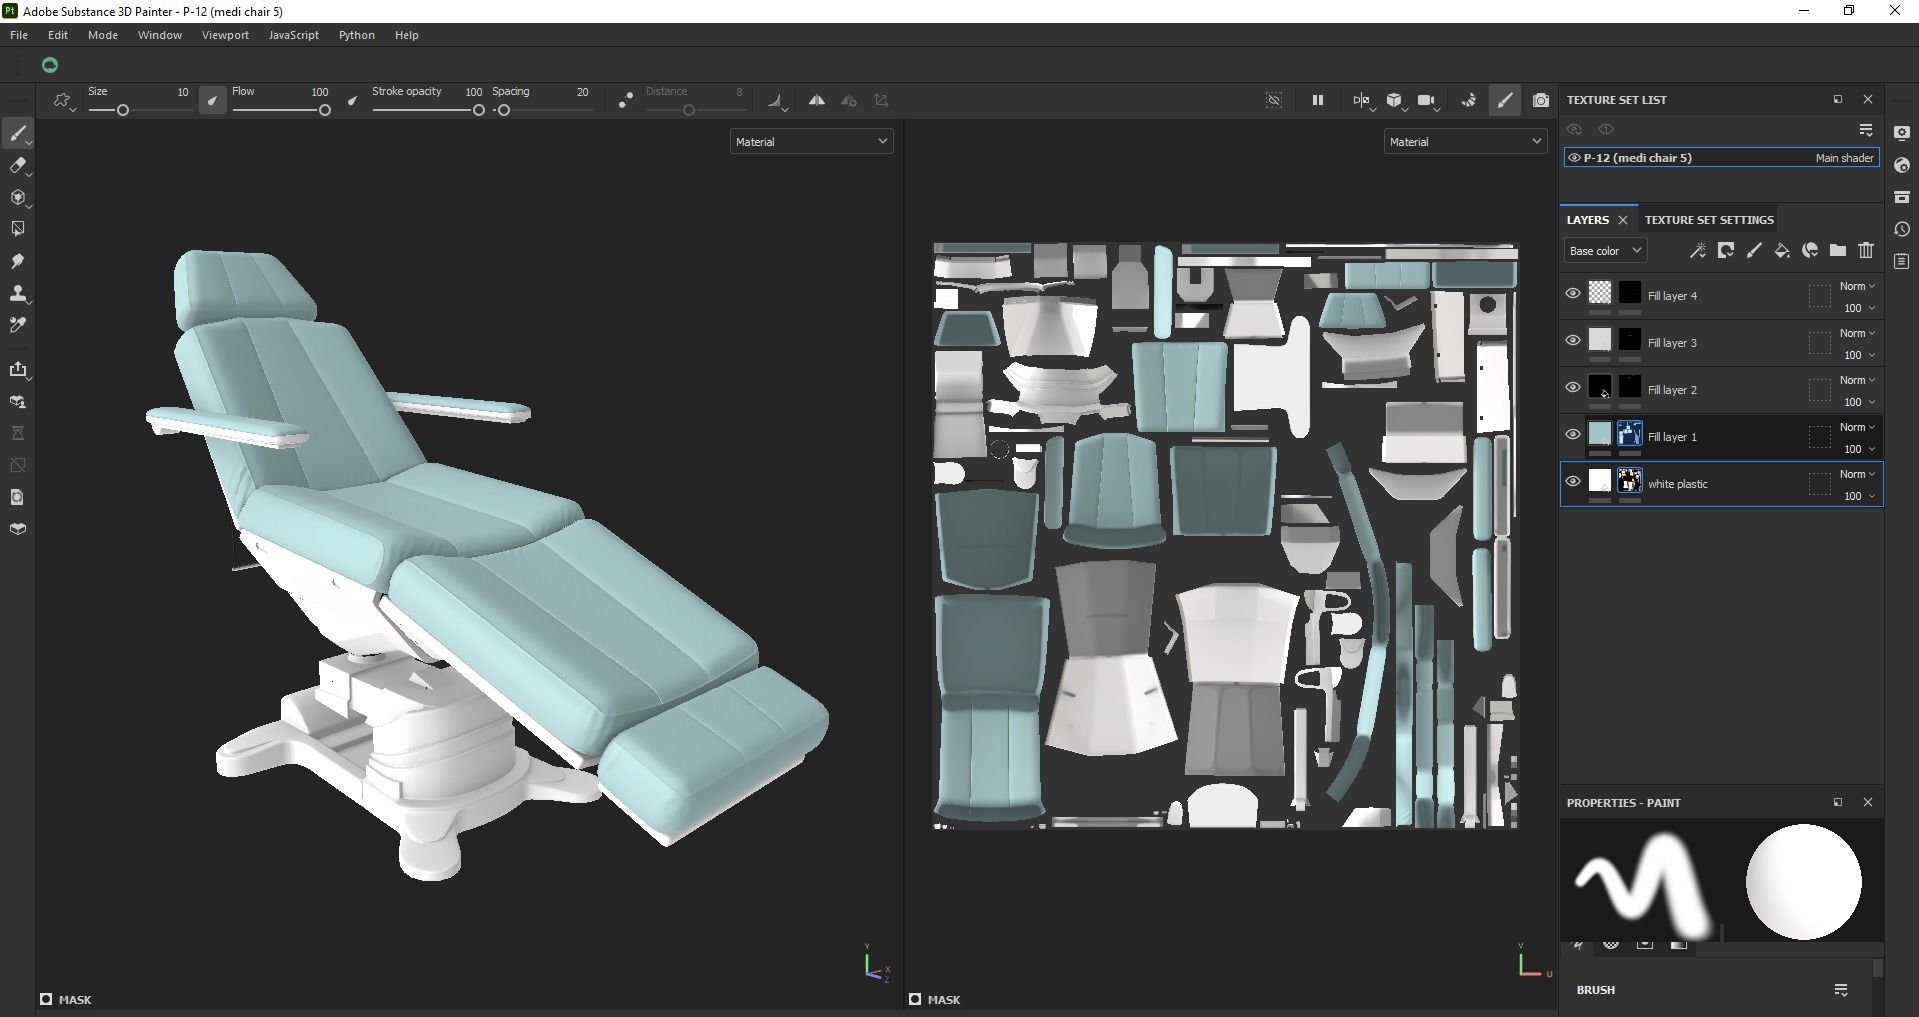Open the 2D viewport Material dropdown

pos(1465,142)
